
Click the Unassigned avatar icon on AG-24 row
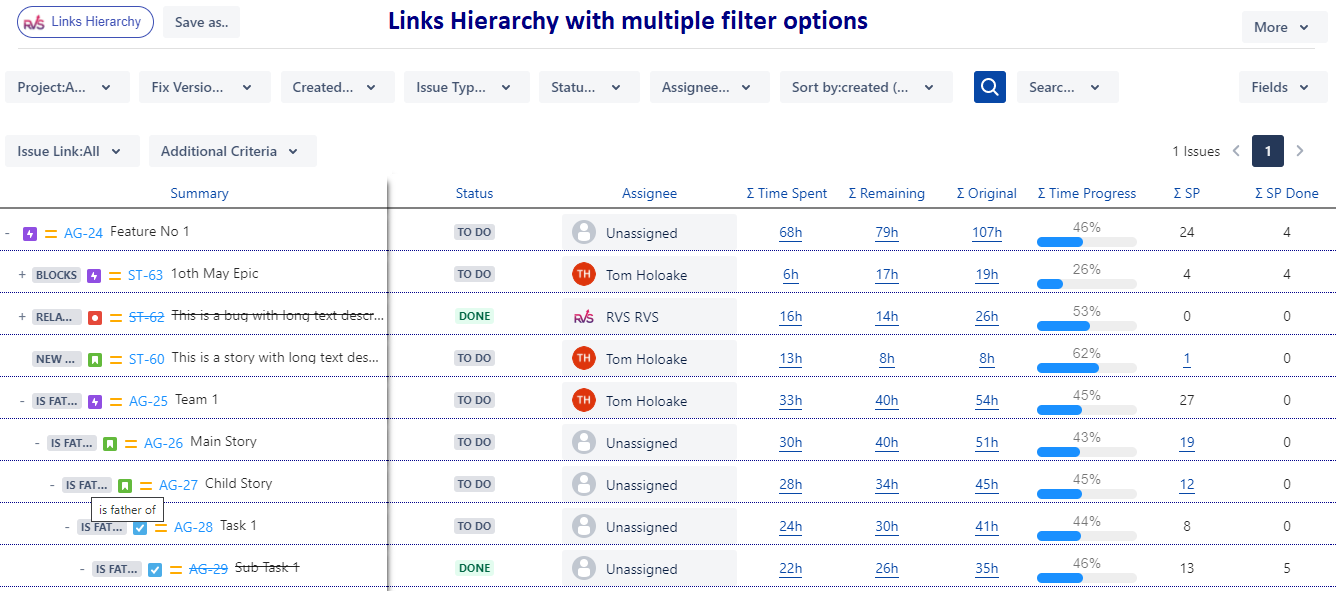click(x=583, y=231)
